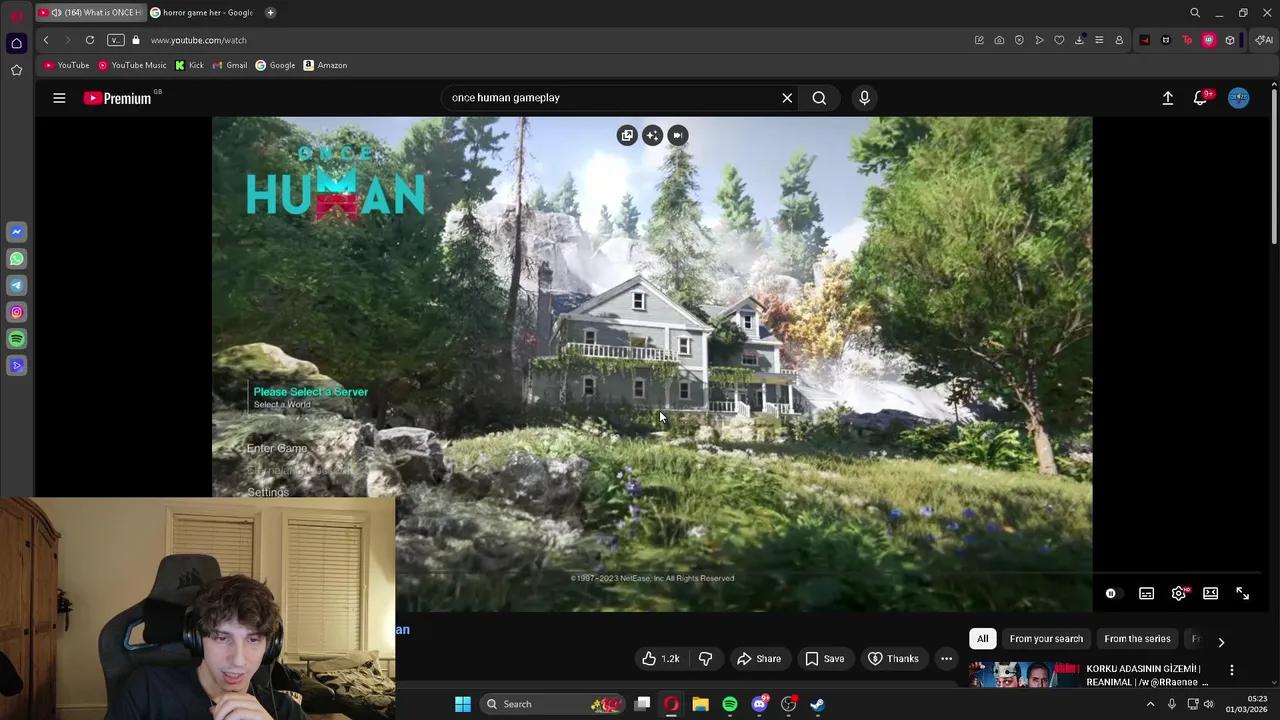Open the taskbar Search box
This screenshot has width=1280, height=720.
(552, 704)
